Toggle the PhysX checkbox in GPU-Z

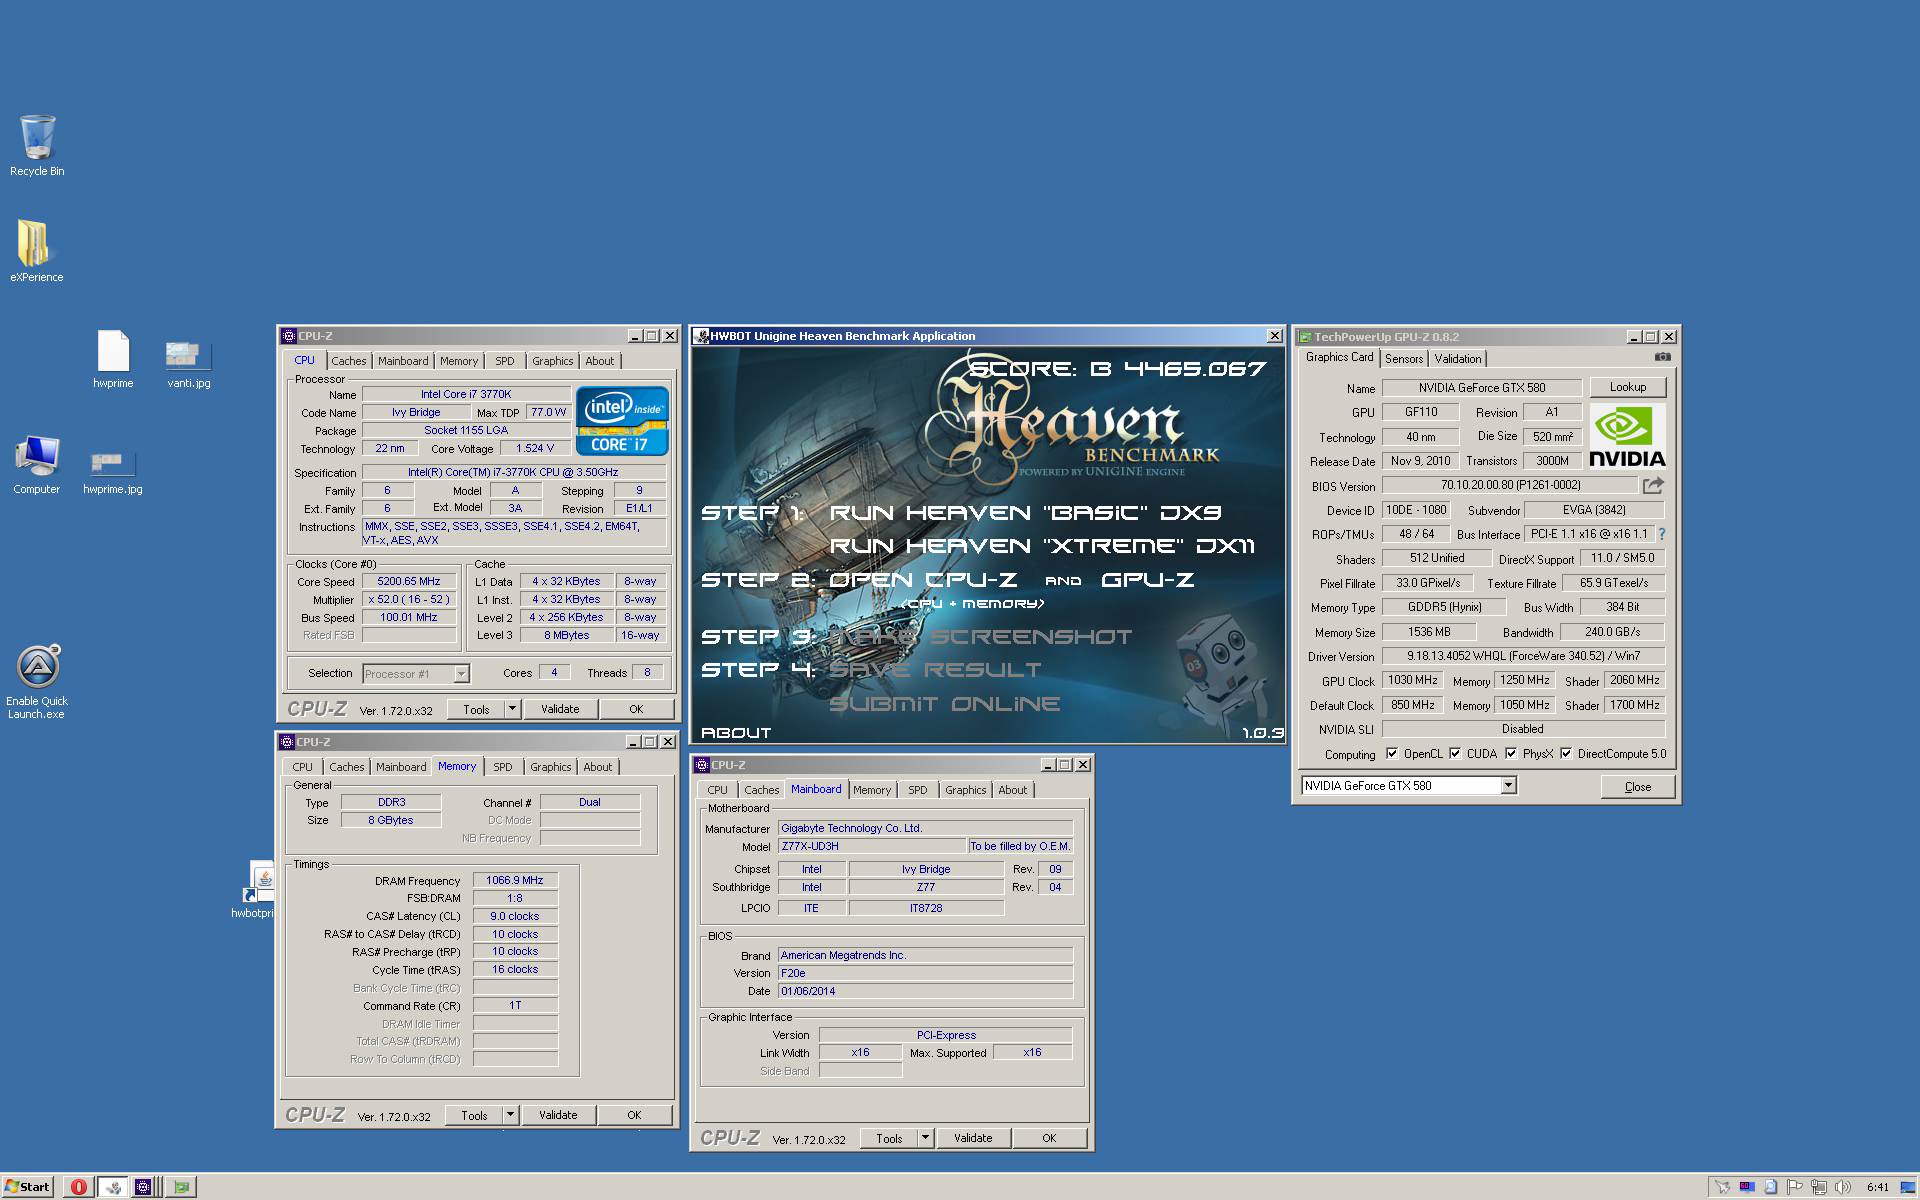coord(1511,753)
